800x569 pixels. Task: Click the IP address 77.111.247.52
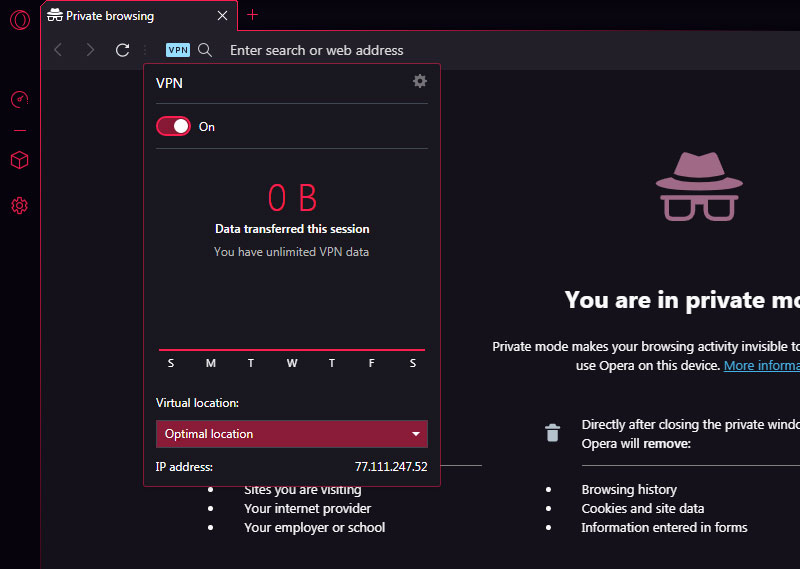391,466
